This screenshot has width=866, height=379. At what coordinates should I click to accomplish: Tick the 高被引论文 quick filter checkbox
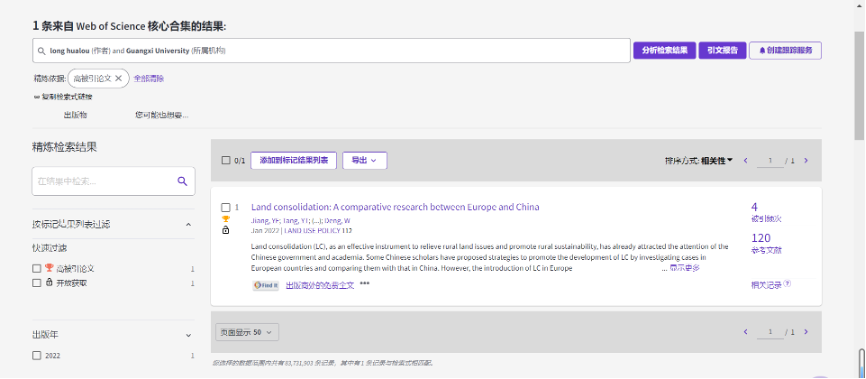click(36, 269)
